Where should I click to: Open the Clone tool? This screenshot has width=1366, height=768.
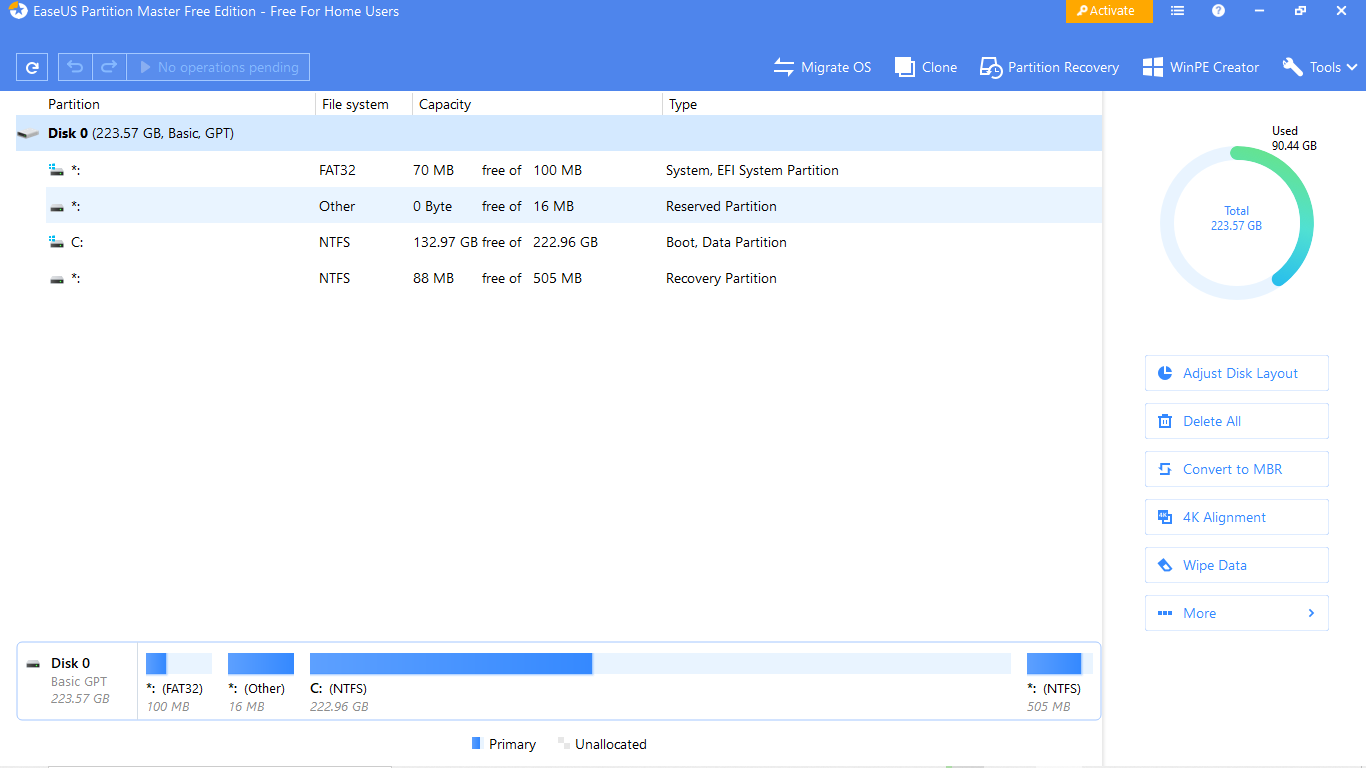coord(926,67)
